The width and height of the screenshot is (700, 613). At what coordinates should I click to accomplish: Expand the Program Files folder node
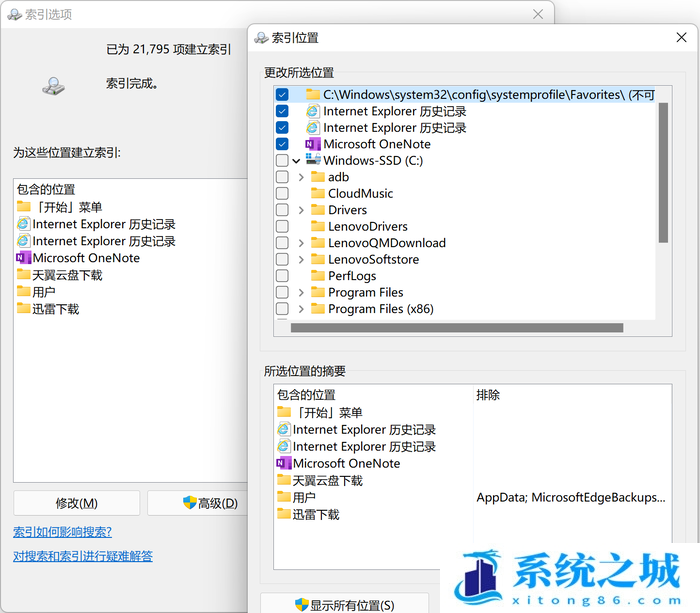(301, 293)
